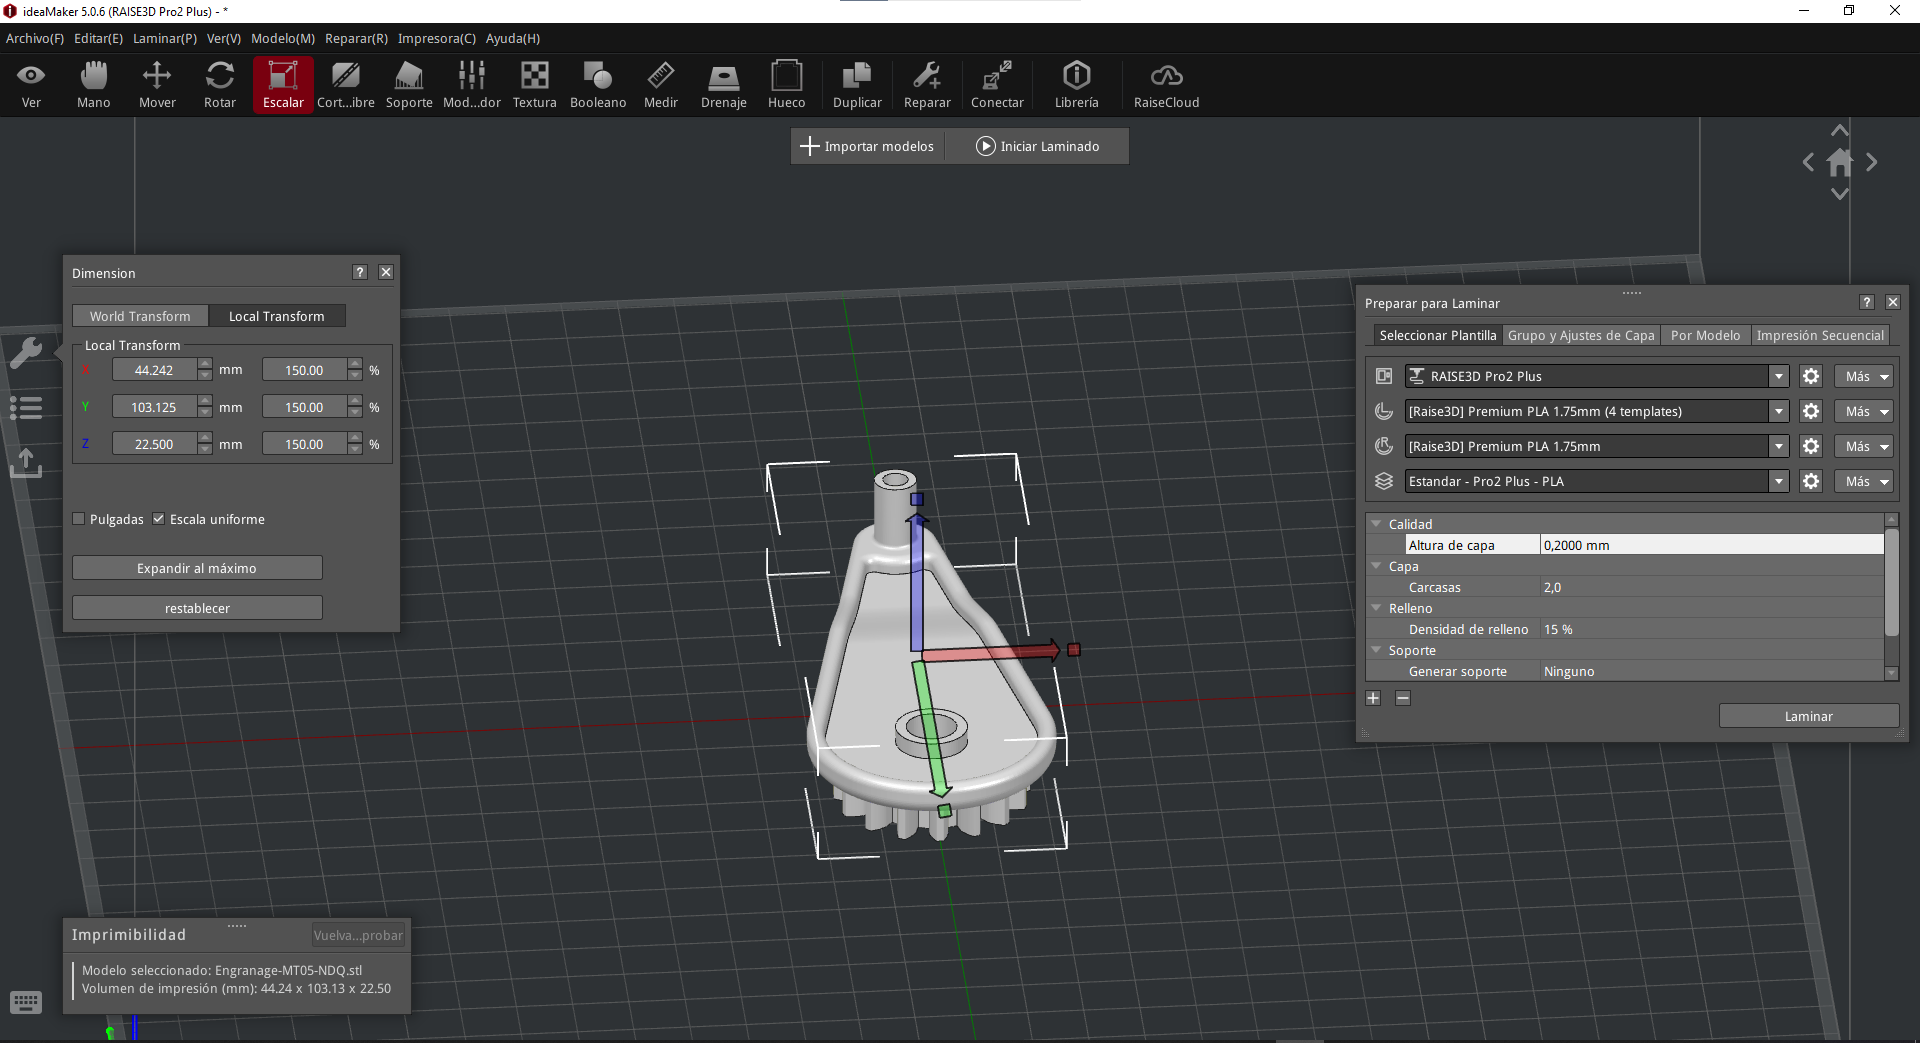Click the Duplicar tool
This screenshot has height=1043, width=1920.
[857, 85]
